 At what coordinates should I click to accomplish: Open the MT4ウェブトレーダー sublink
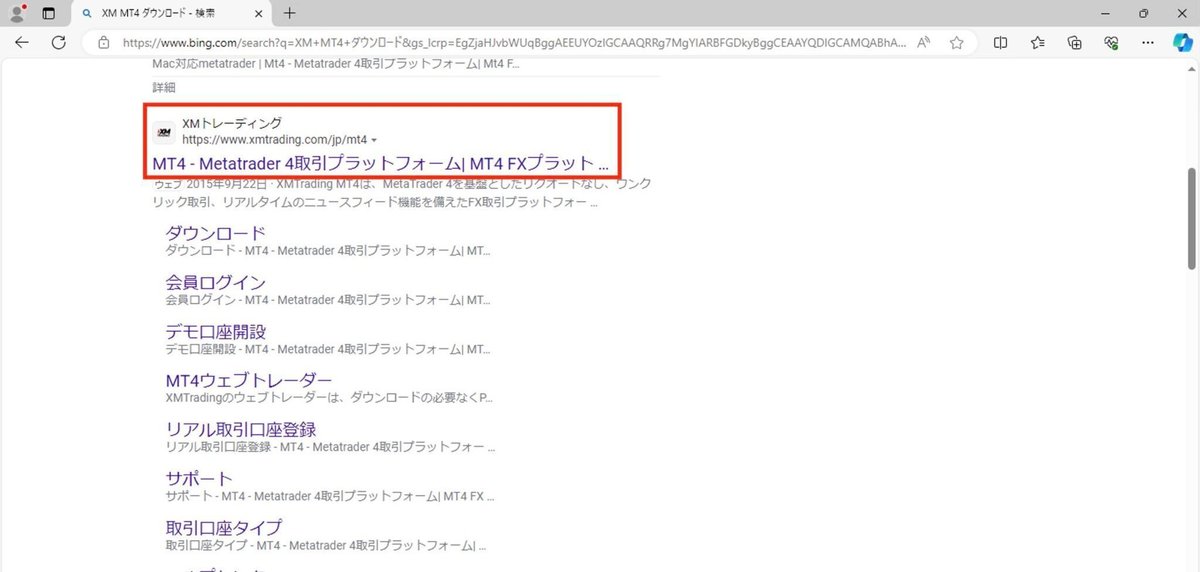[248, 381]
